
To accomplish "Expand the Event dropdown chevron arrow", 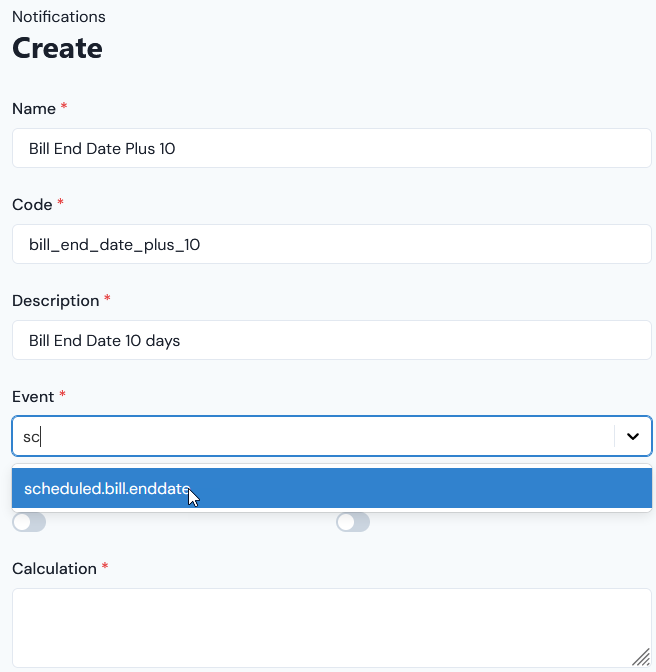I will (x=632, y=436).
